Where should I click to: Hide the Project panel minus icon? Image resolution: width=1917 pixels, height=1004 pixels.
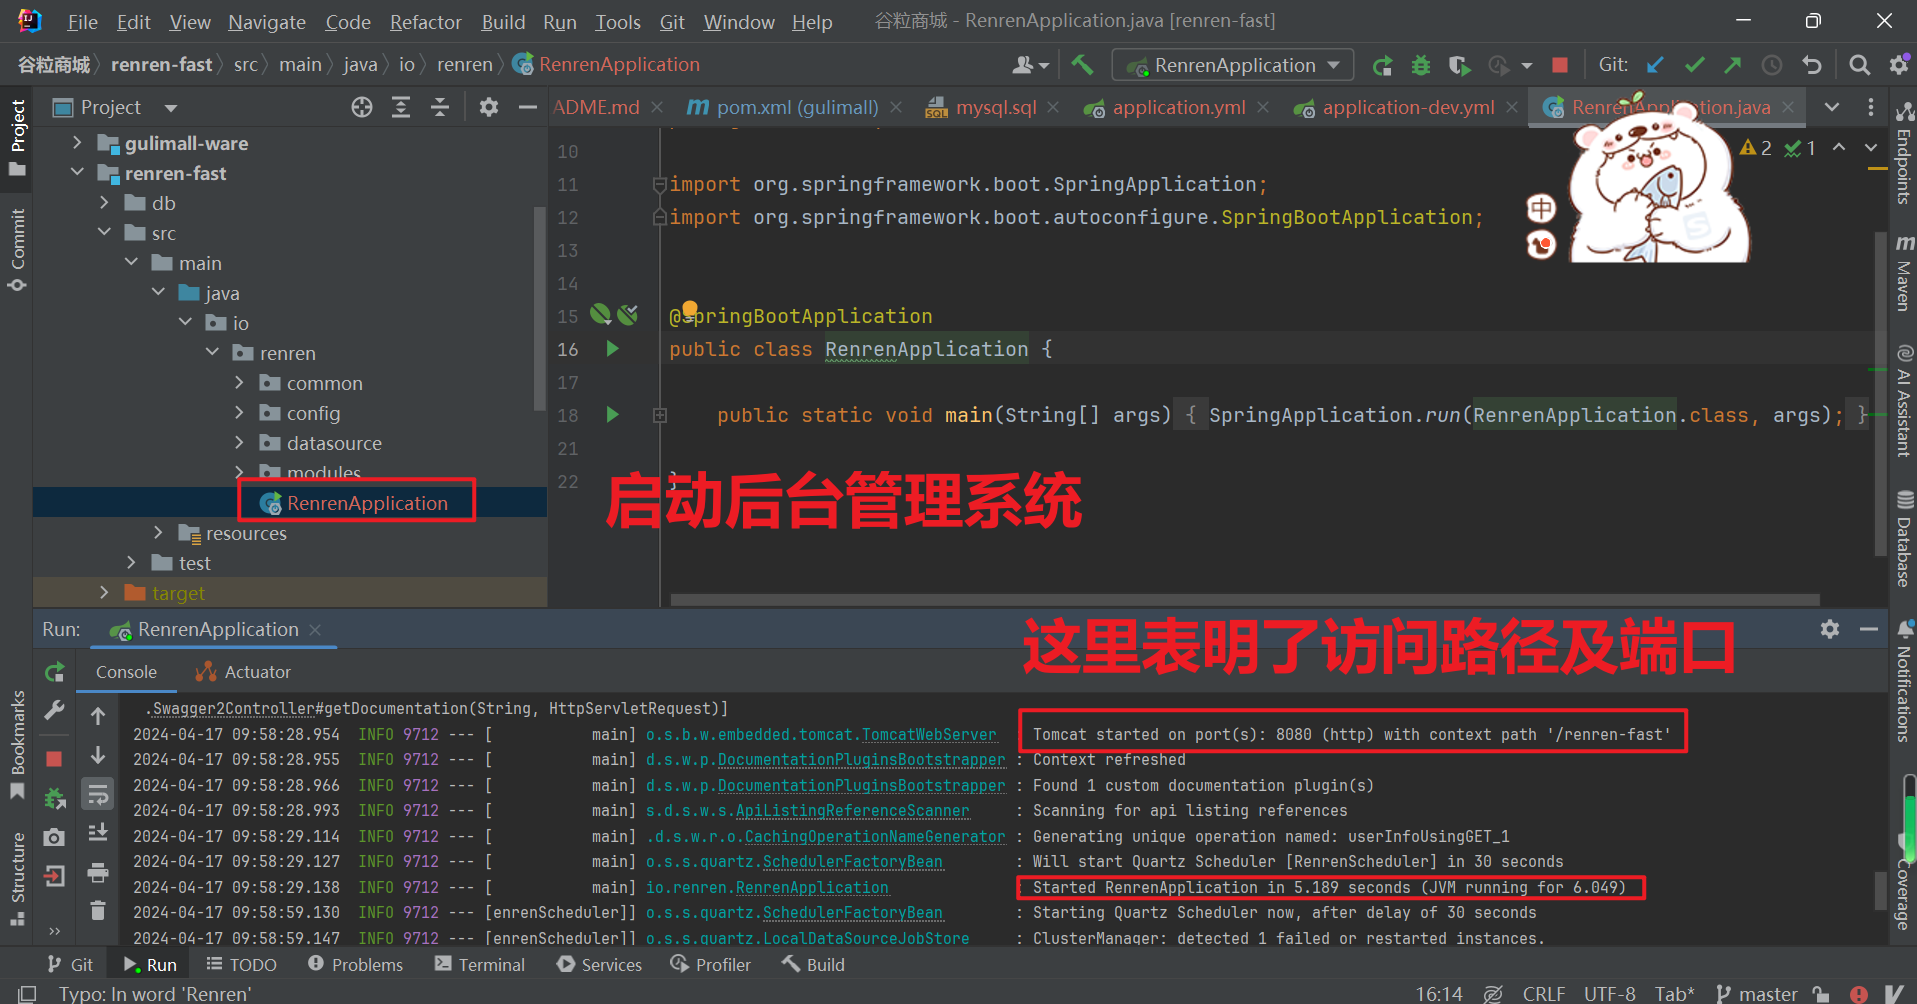tap(527, 107)
